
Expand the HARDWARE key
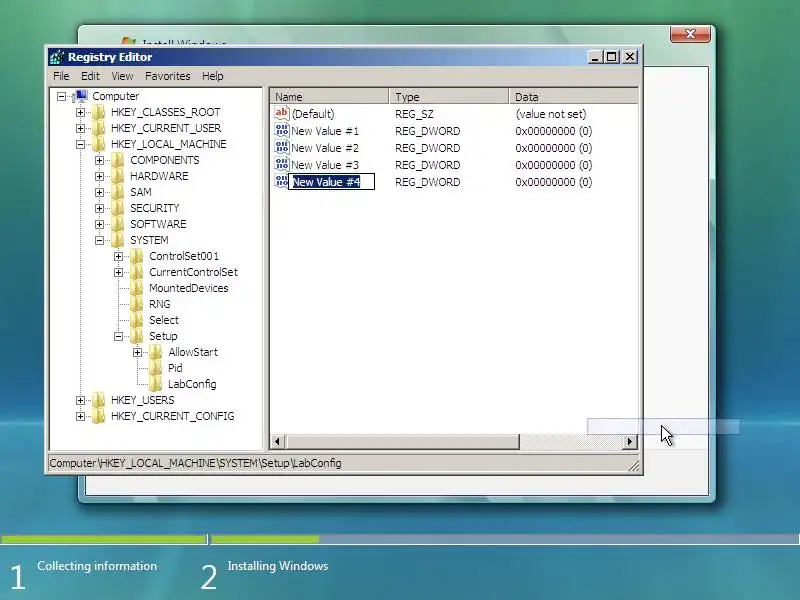(99, 176)
